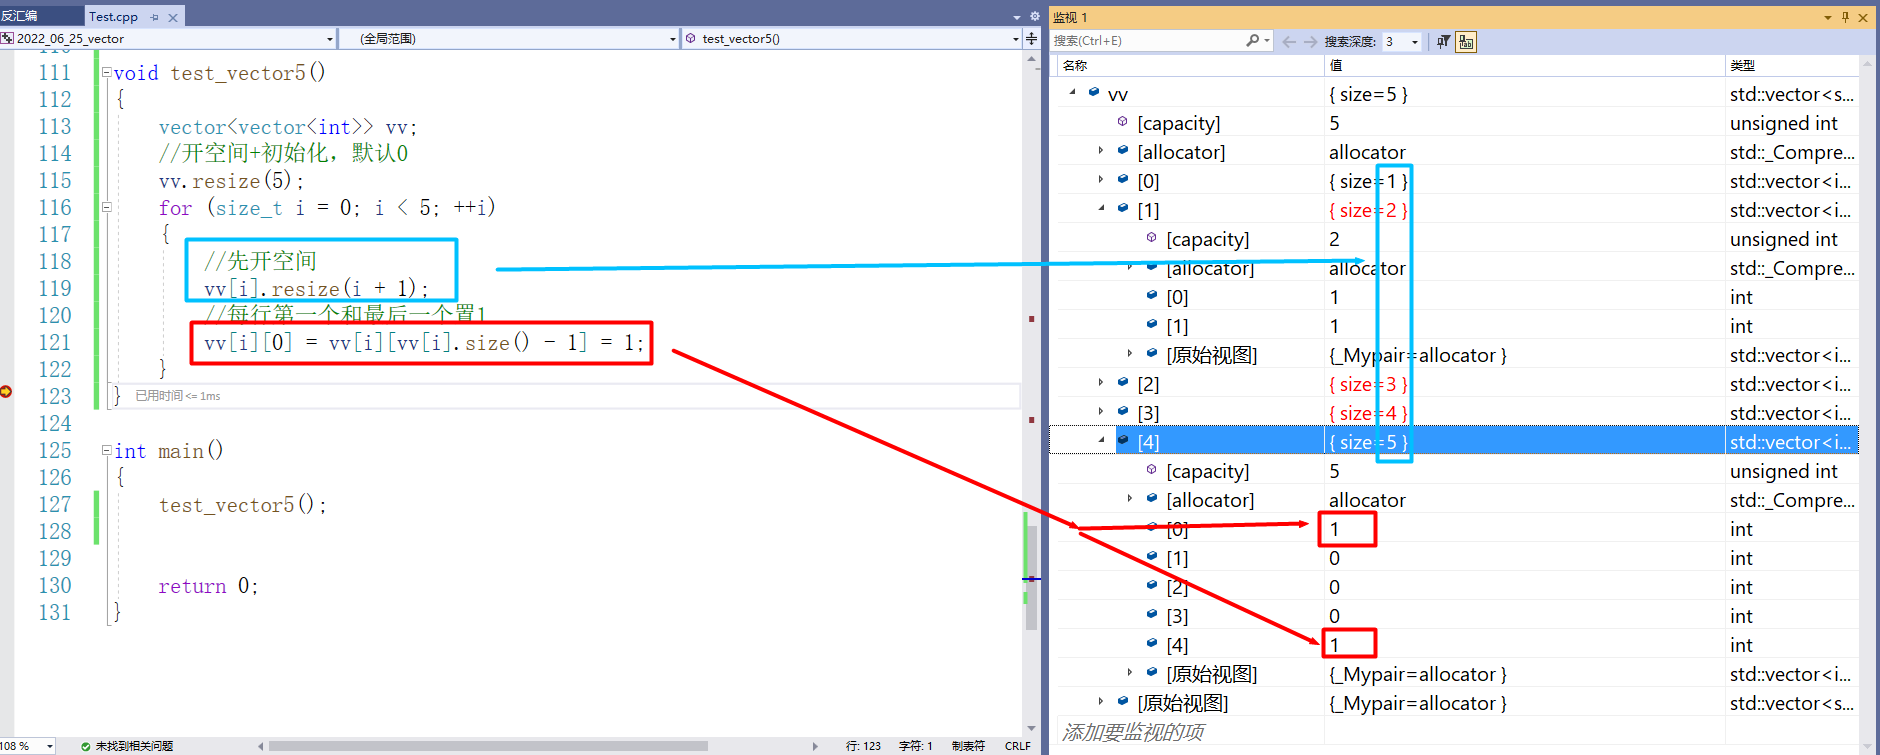
Task: Click the 字符: 1 status item
Action: 915,746
